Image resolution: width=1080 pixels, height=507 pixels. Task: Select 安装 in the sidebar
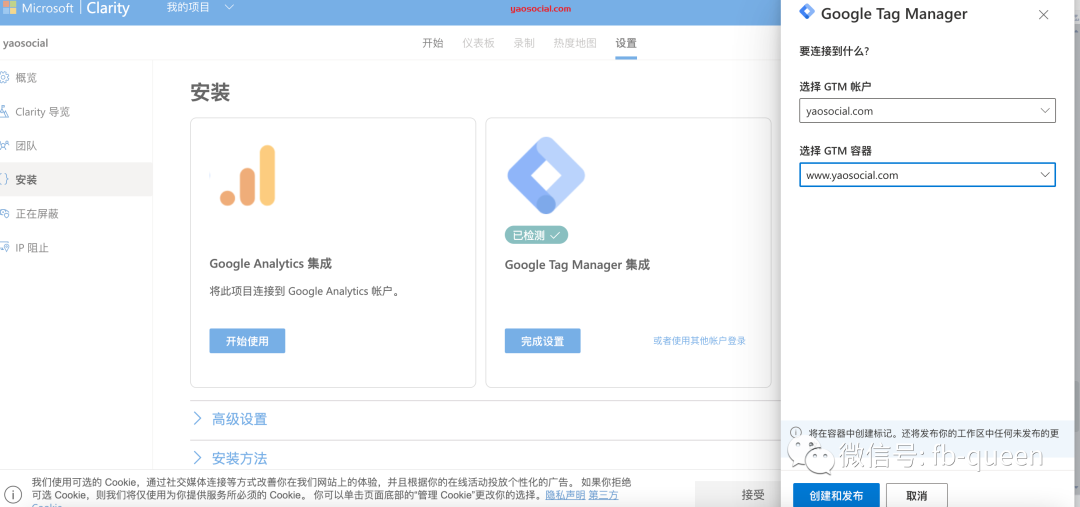(x=76, y=180)
